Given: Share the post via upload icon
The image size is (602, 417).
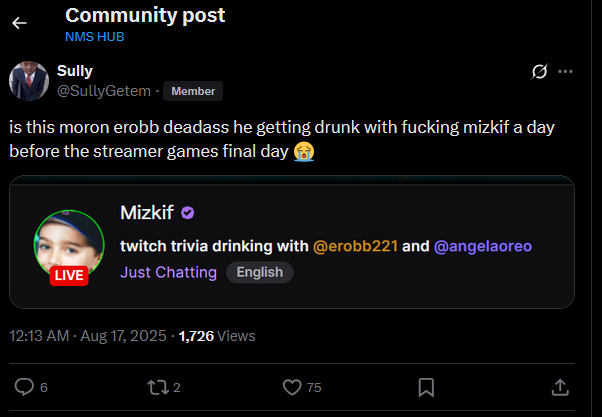Looking at the screenshot, I should coord(560,387).
